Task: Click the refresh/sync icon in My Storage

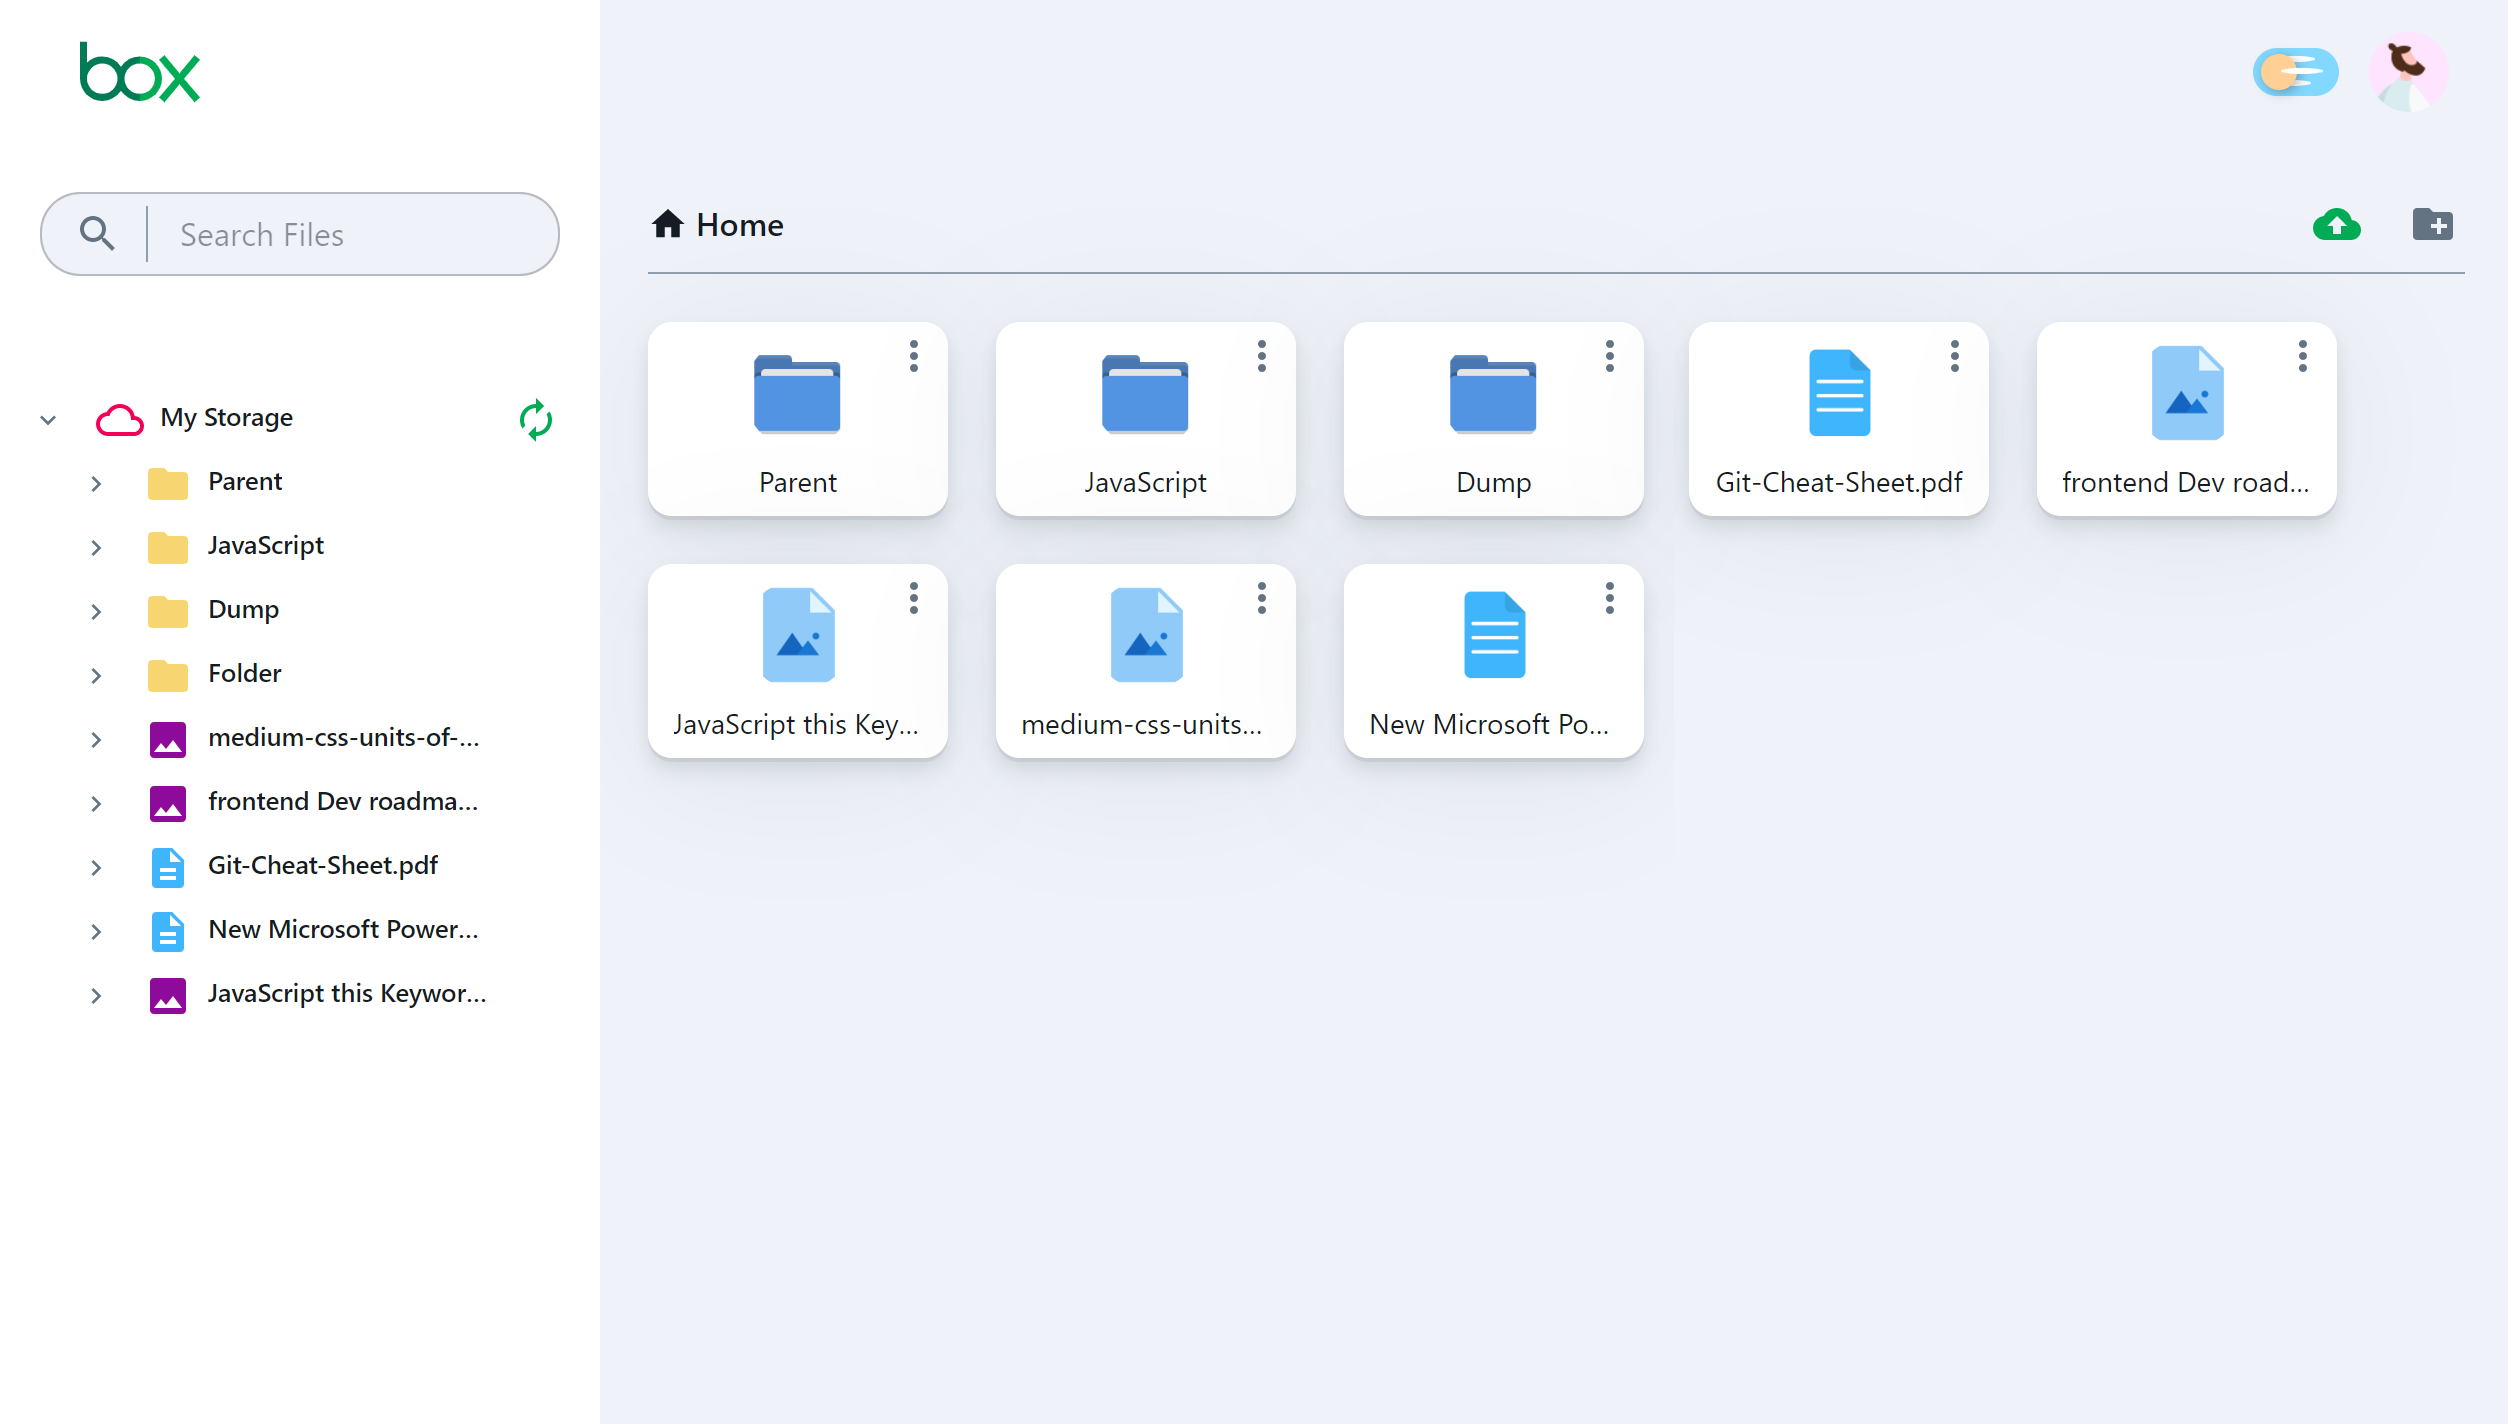Action: 536,418
